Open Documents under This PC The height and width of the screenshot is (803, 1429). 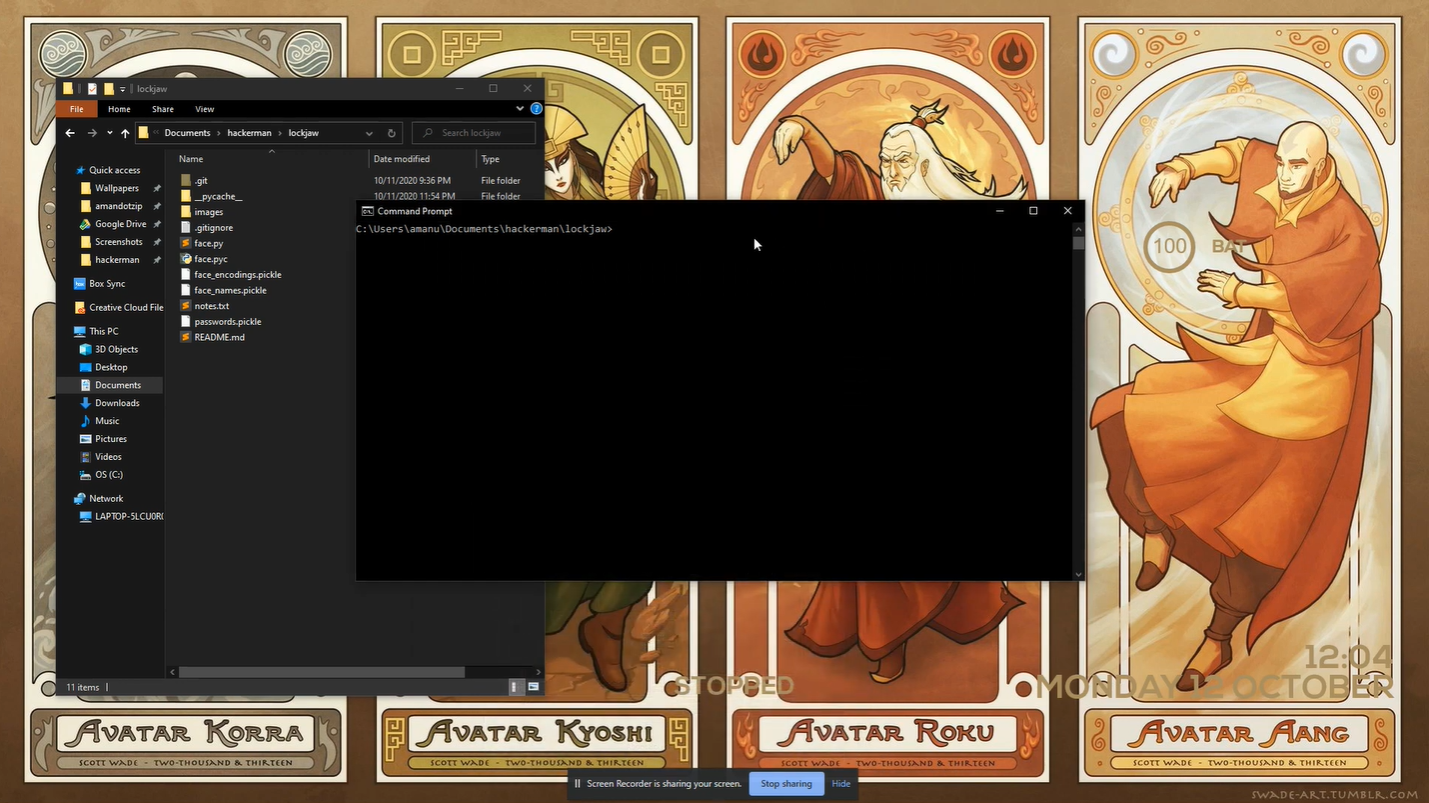[117, 385]
